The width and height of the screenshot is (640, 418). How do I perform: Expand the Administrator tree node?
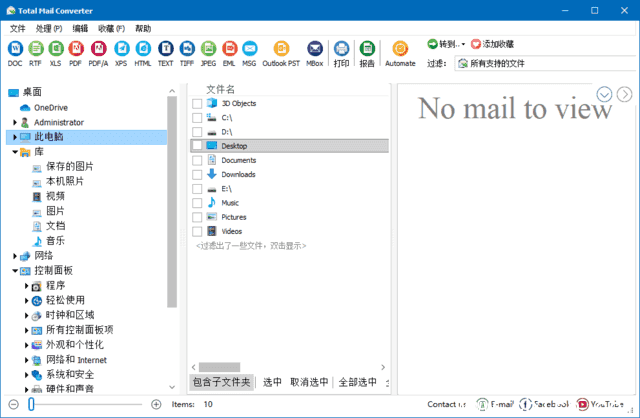coord(15,122)
